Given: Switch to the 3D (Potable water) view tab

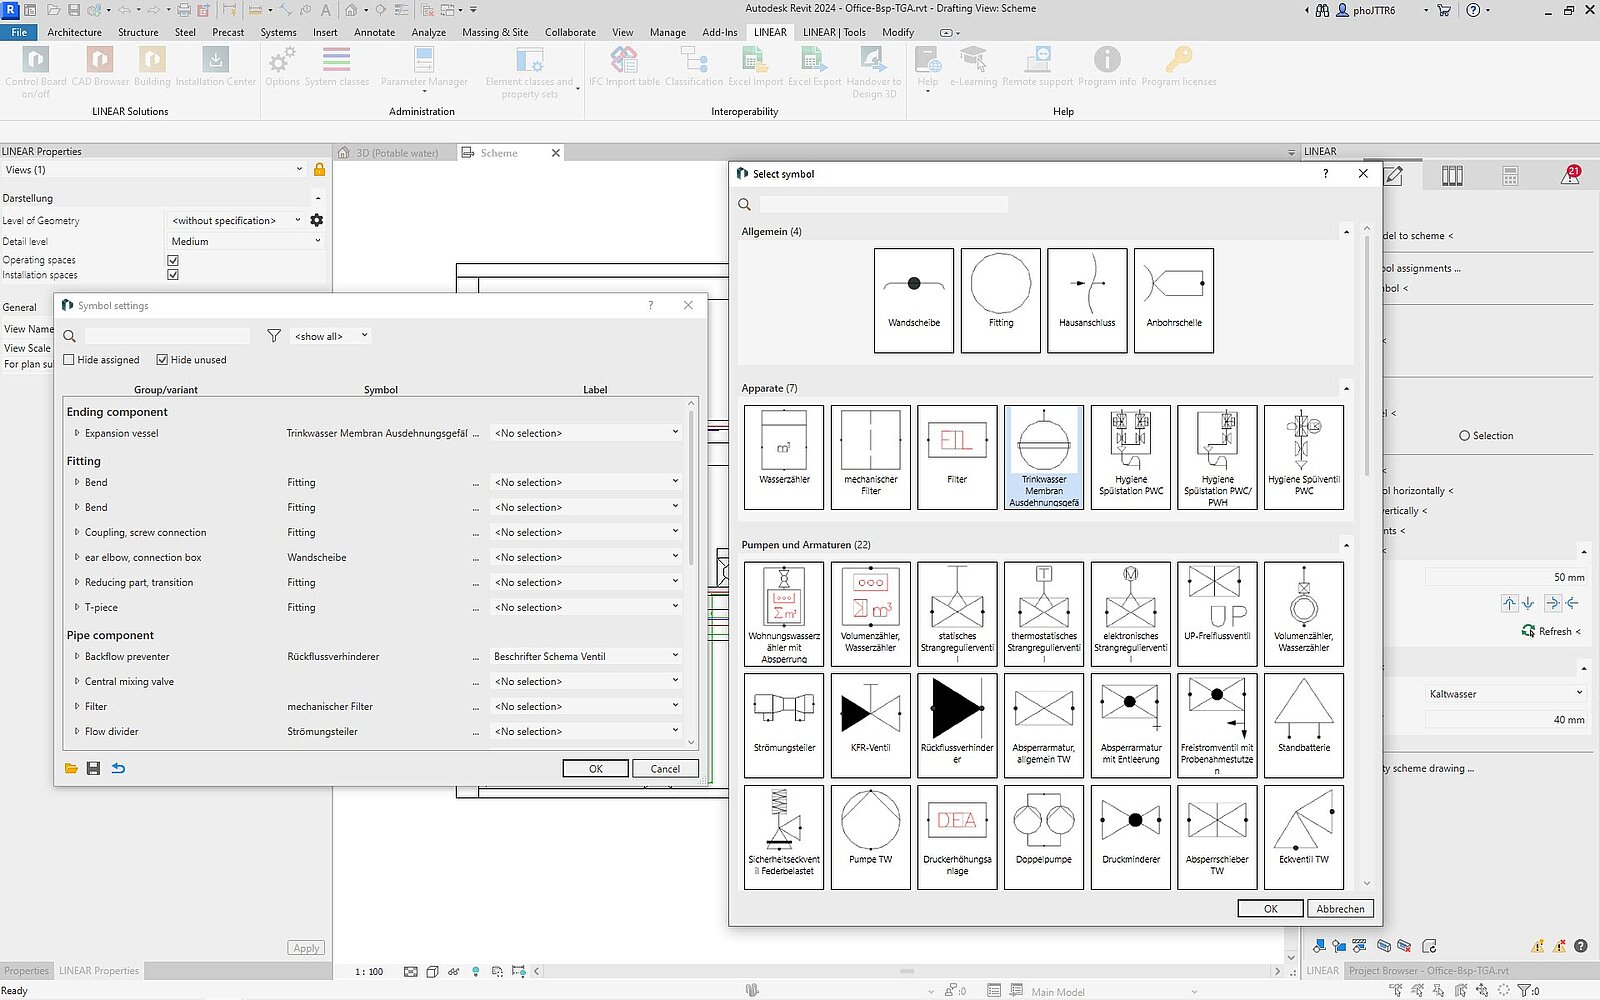Looking at the screenshot, I should (397, 153).
